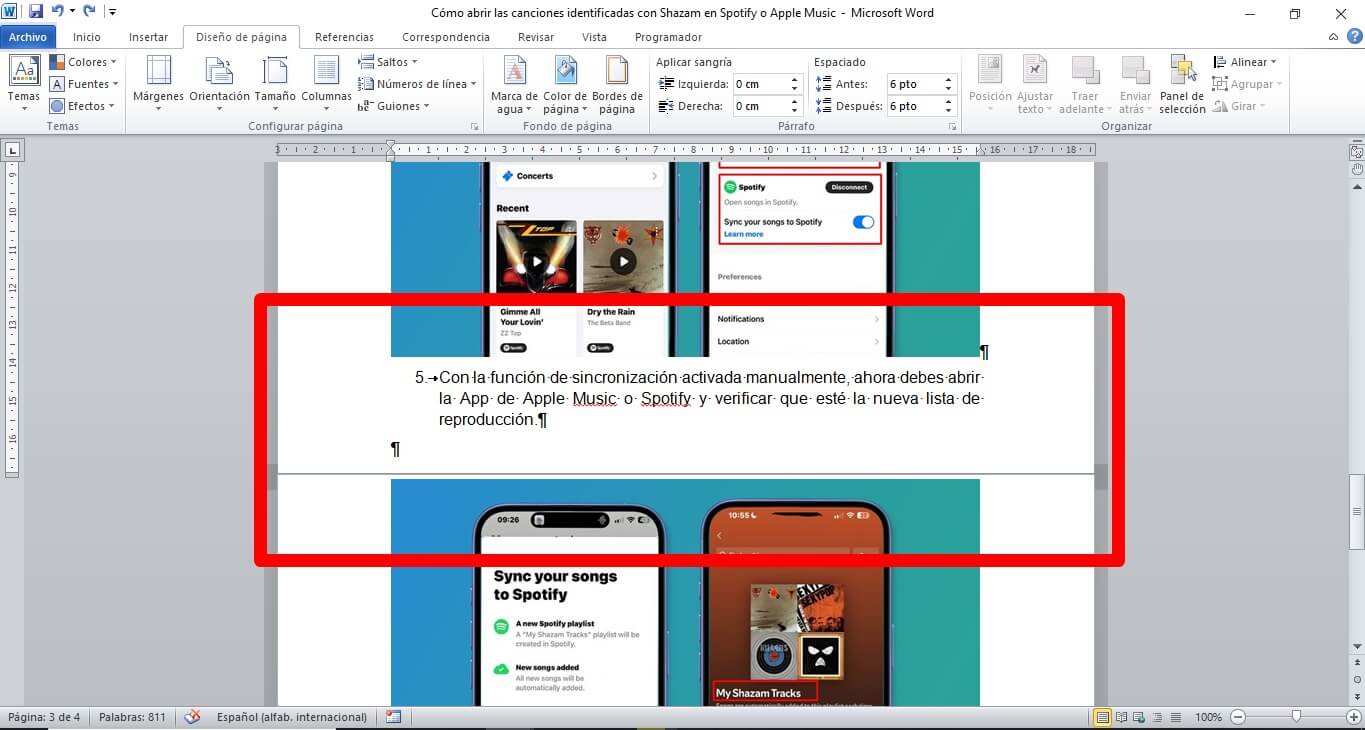Open Bordes de página settings
1365x730 pixels.
pyautogui.click(x=617, y=84)
